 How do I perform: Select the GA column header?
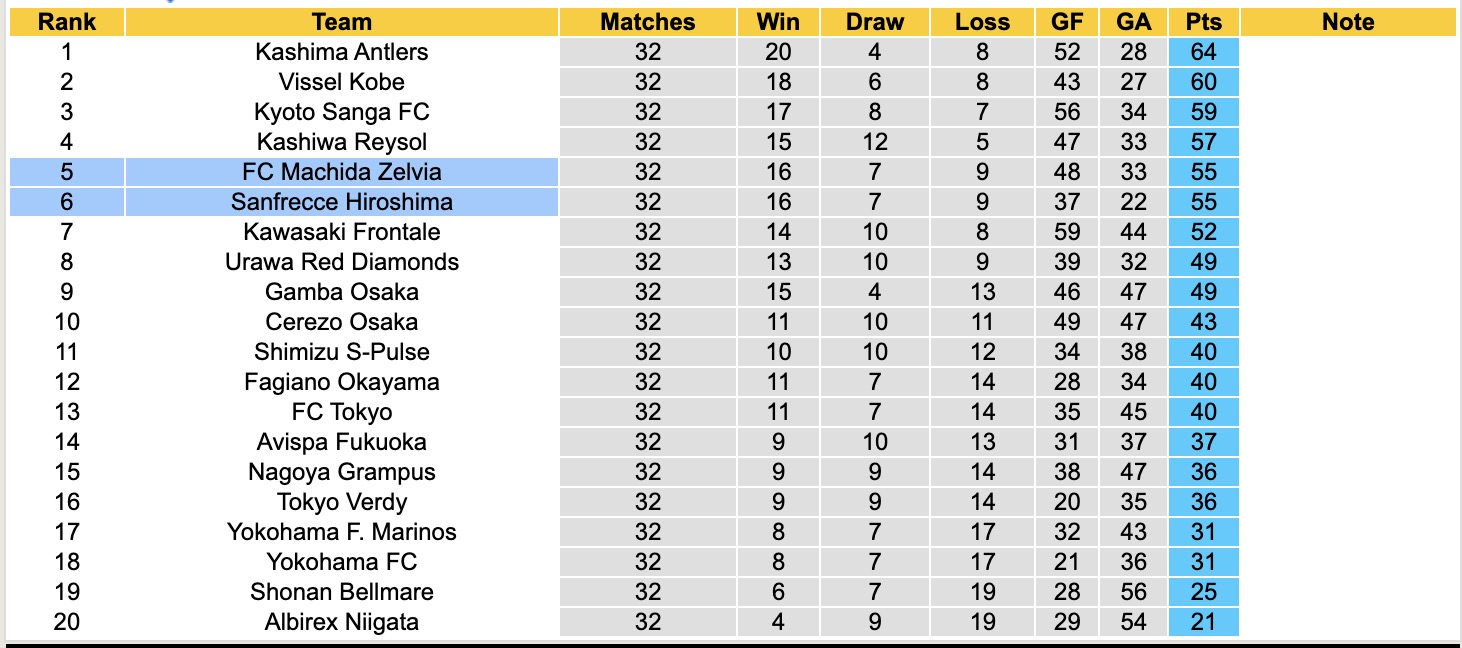click(x=1134, y=22)
